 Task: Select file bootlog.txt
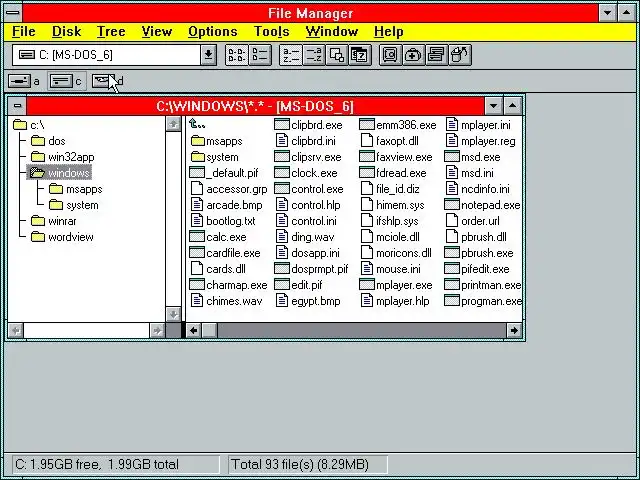(x=223, y=221)
